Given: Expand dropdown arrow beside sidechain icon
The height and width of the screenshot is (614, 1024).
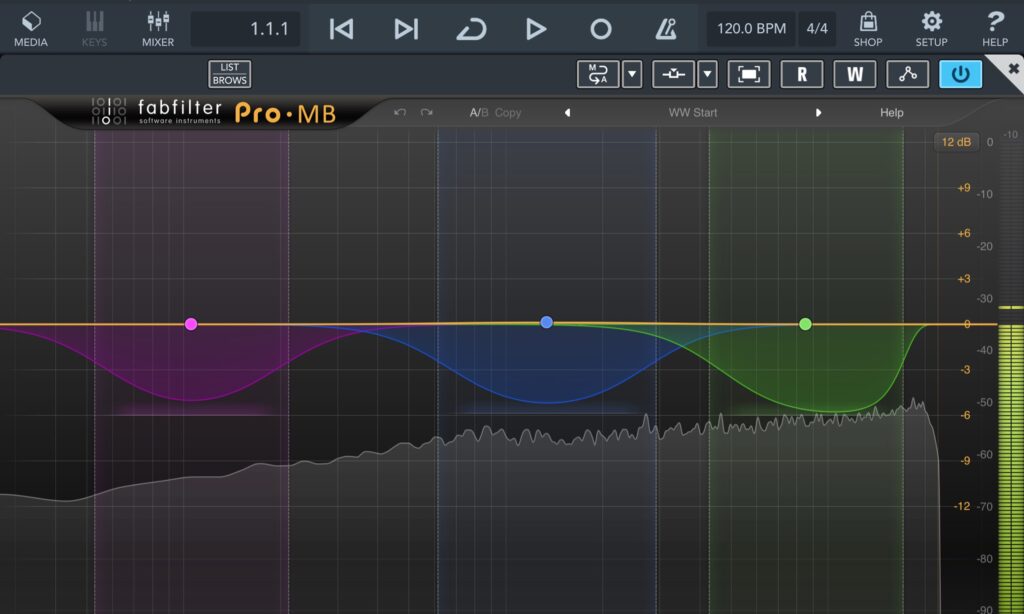Looking at the screenshot, I should point(707,74).
